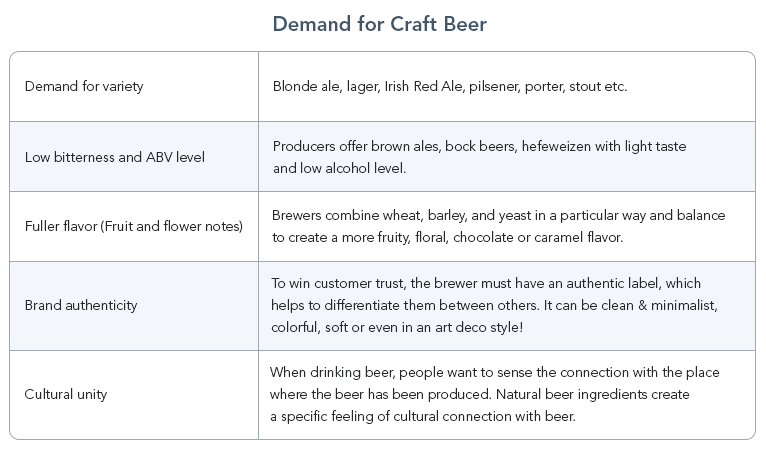766x460 pixels.
Task: Click the line beginning 'To win customer trust'
Action: tap(486, 283)
